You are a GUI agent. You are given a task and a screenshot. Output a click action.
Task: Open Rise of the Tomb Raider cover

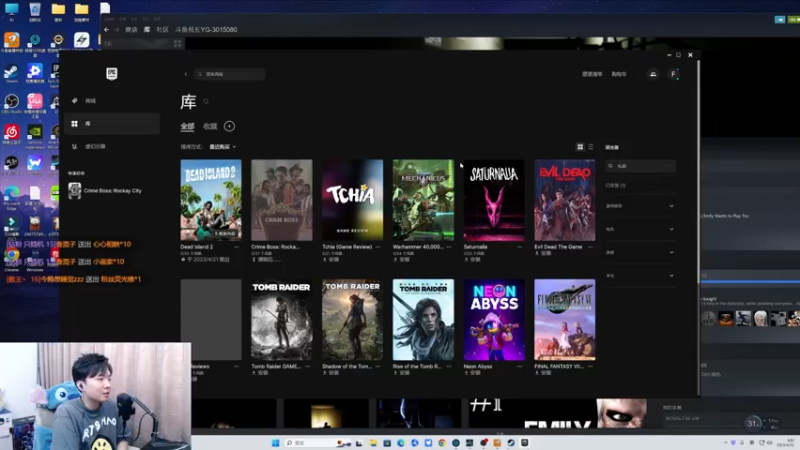click(423, 319)
